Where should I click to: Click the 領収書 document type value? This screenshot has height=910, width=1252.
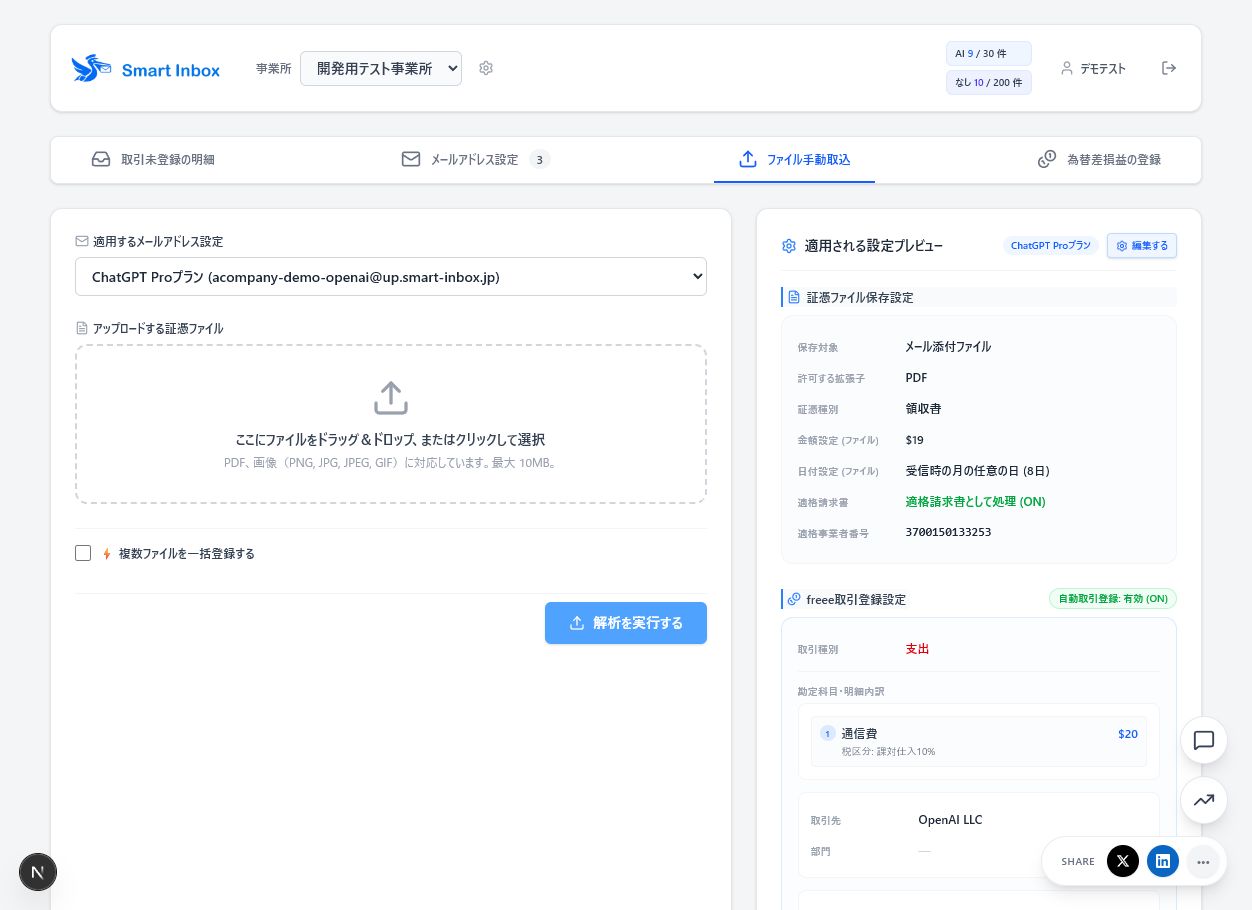pos(923,409)
